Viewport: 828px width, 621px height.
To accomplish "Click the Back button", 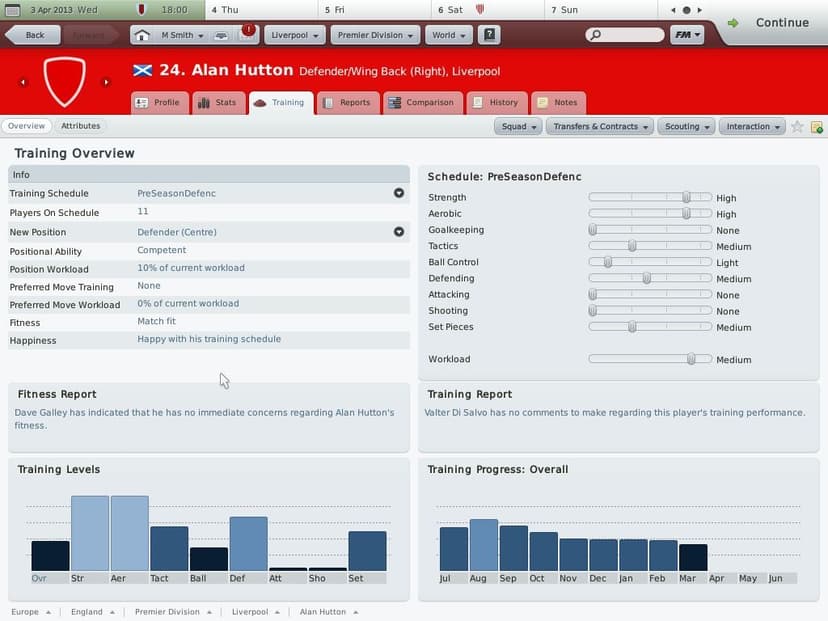I will 33,35.
